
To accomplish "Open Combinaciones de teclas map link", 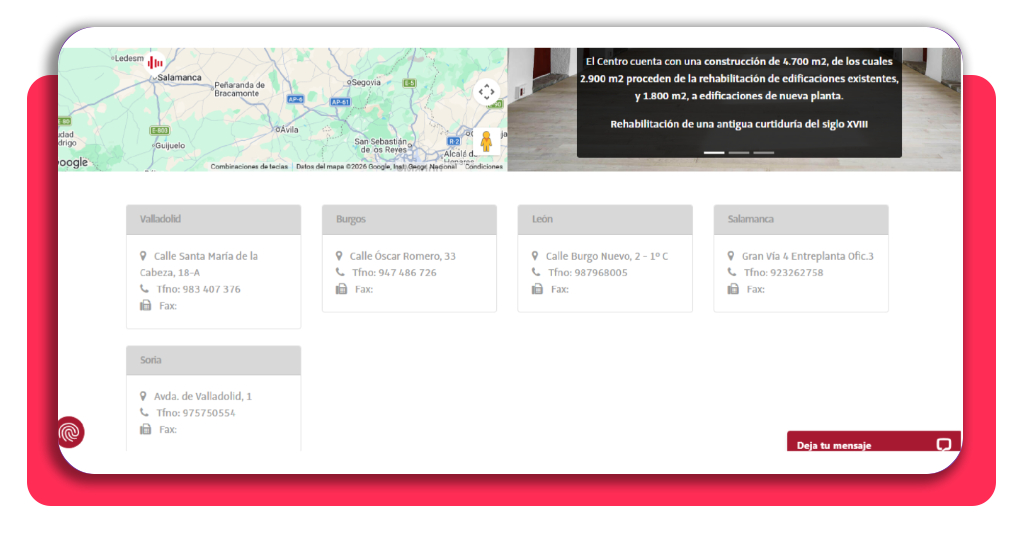I will pyautogui.click(x=249, y=166).
